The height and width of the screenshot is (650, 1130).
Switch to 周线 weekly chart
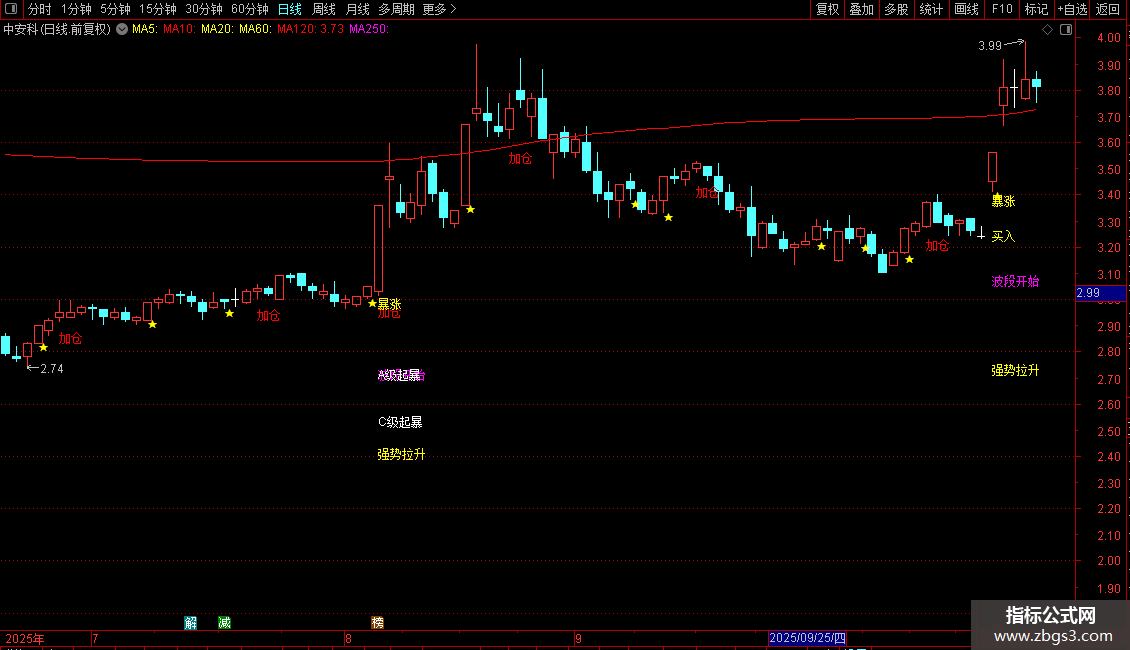click(x=324, y=9)
